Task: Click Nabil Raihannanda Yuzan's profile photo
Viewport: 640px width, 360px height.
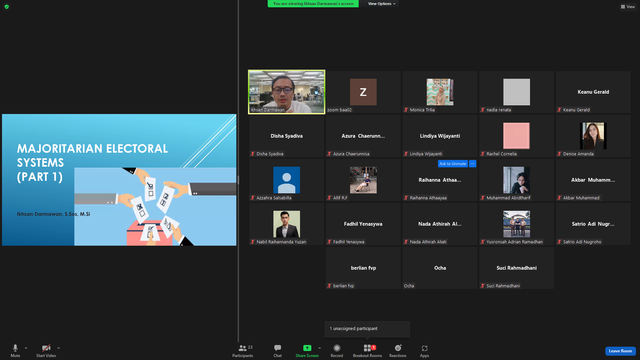Action: pyautogui.click(x=287, y=224)
